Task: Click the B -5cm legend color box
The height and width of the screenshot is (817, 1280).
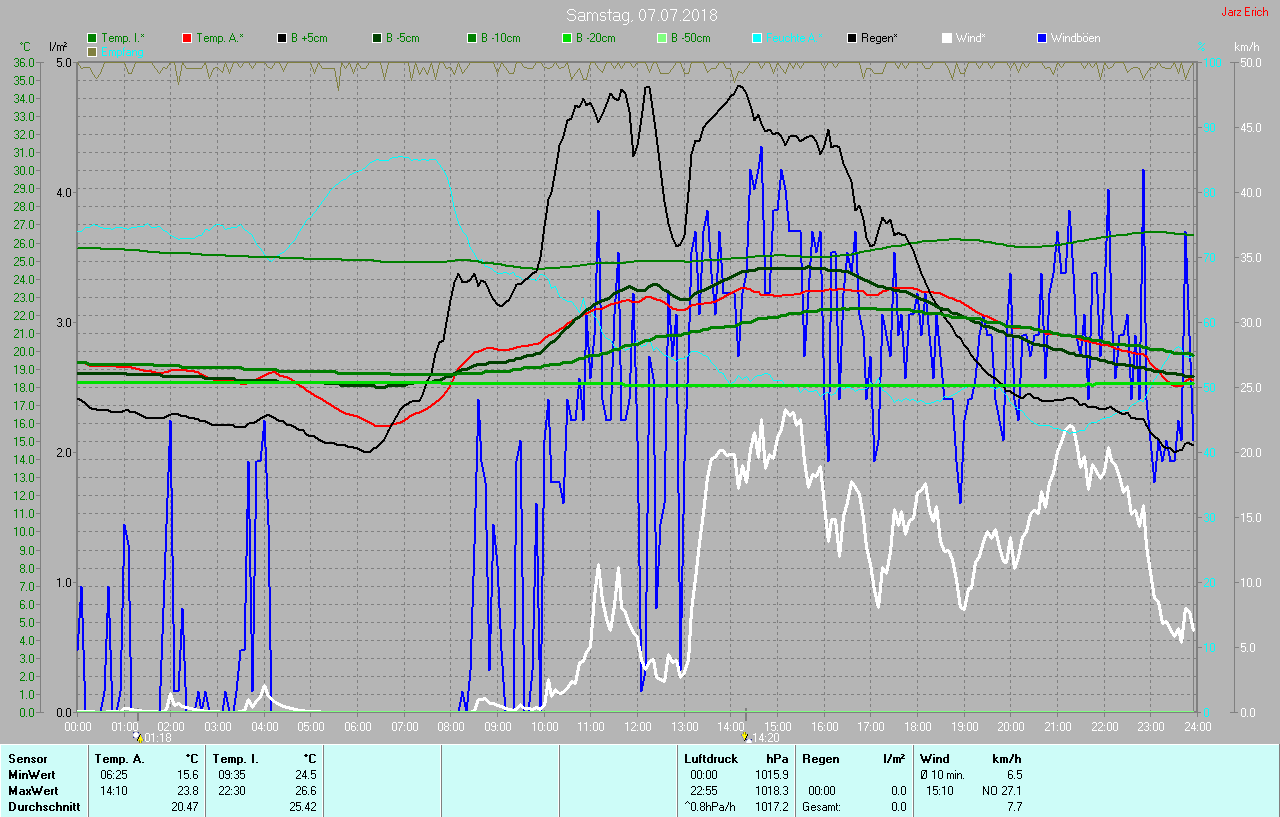Action: click(x=378, y=38)
